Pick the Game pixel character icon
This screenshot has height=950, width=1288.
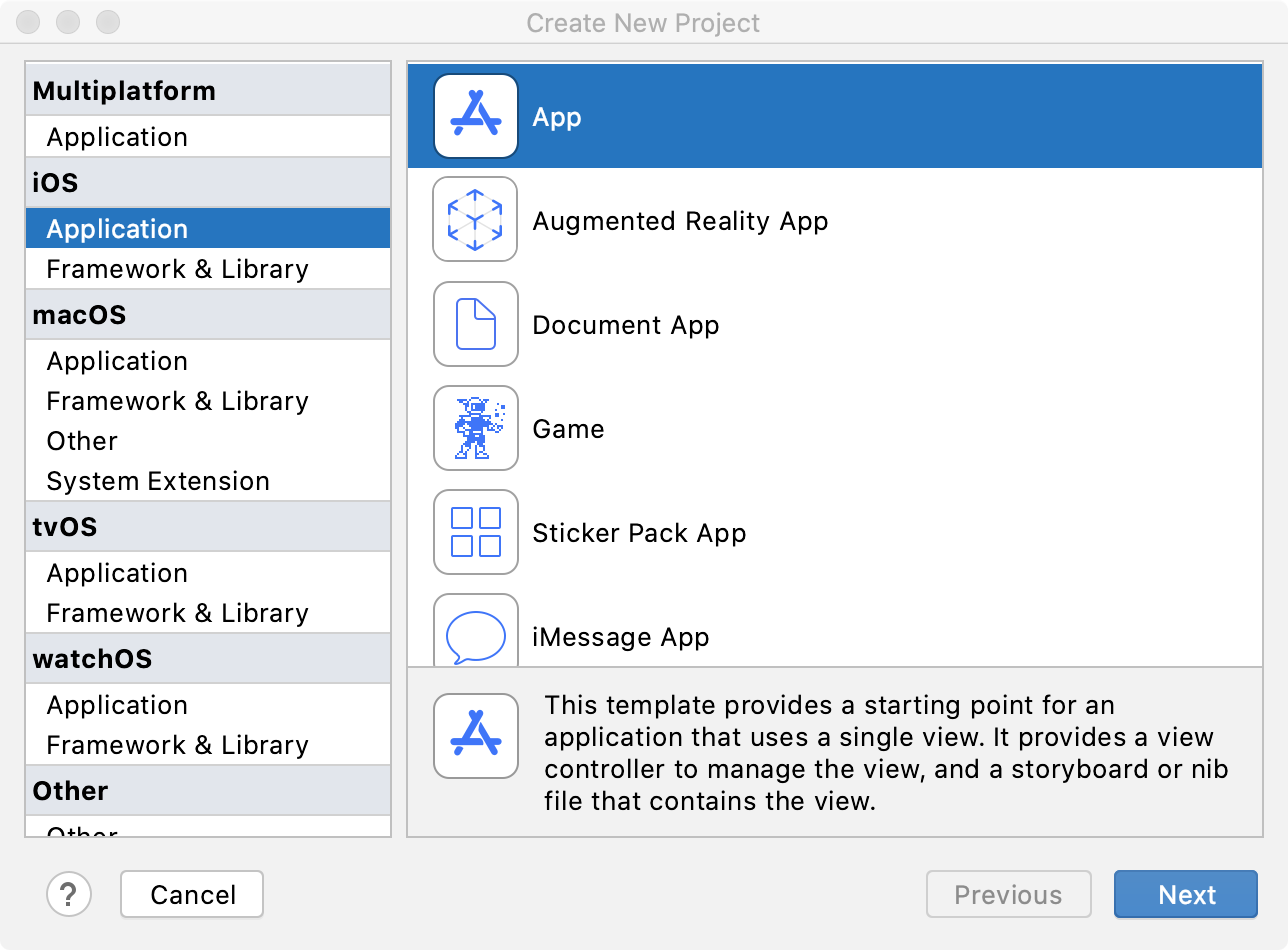point(476,428)
